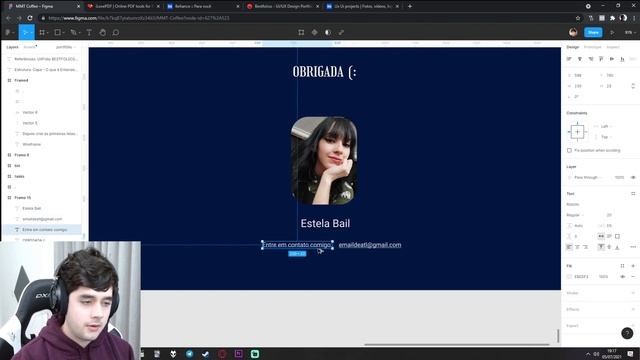
Task: Open the zoom level dropdown
Action: (630, 32)
